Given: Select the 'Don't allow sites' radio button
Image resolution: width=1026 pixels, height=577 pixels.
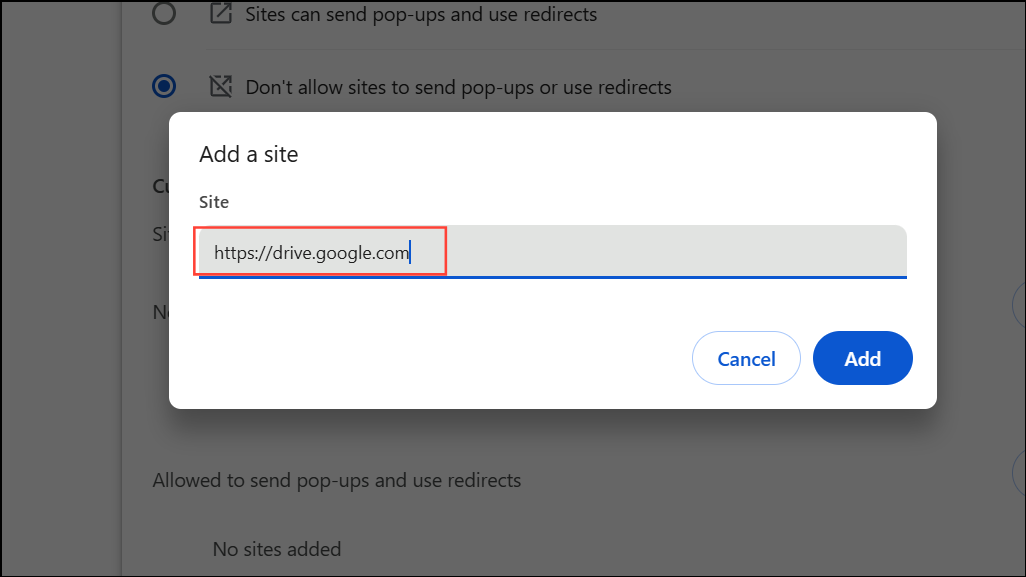Looking at the screenshot, I should point(164,86).
